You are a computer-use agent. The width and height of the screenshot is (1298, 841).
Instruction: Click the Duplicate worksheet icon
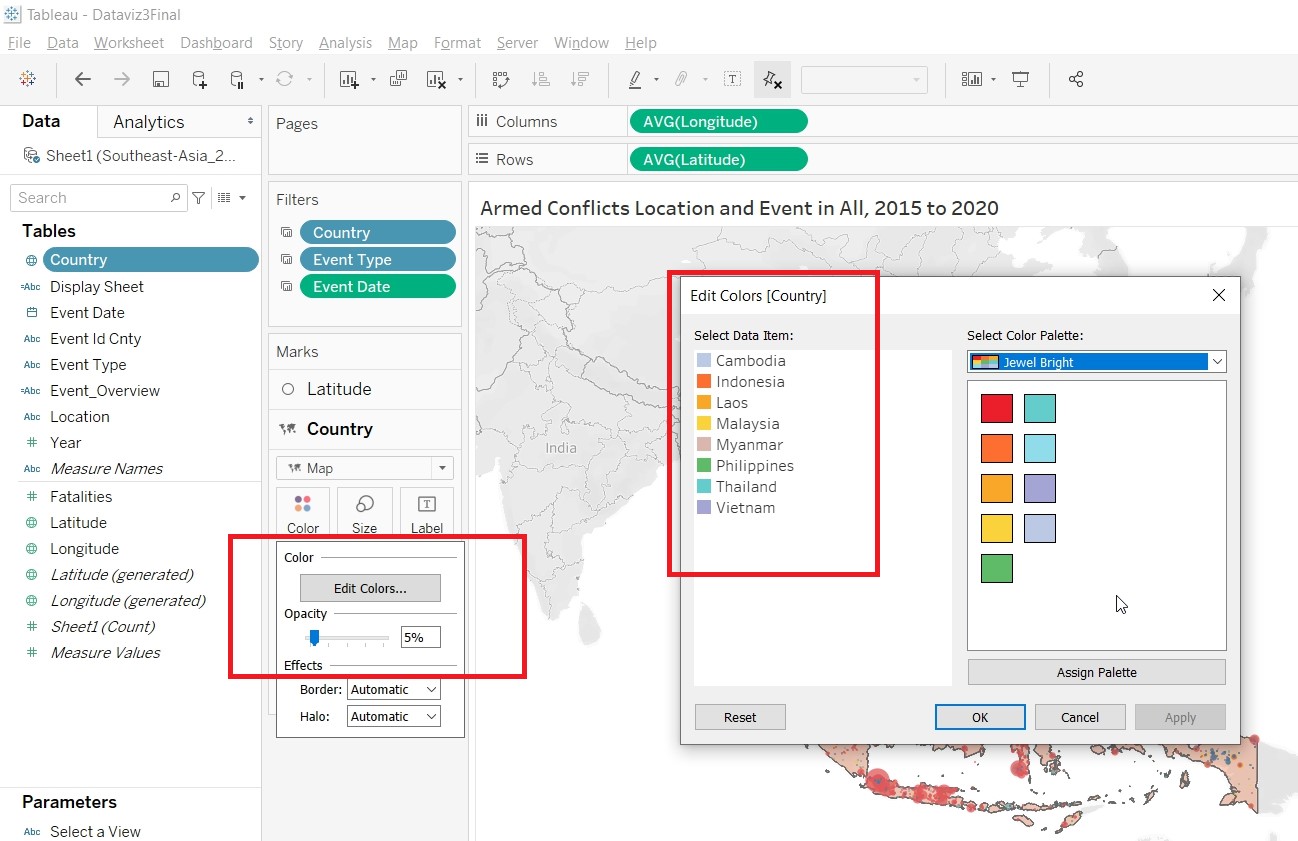tap(398, 80)
